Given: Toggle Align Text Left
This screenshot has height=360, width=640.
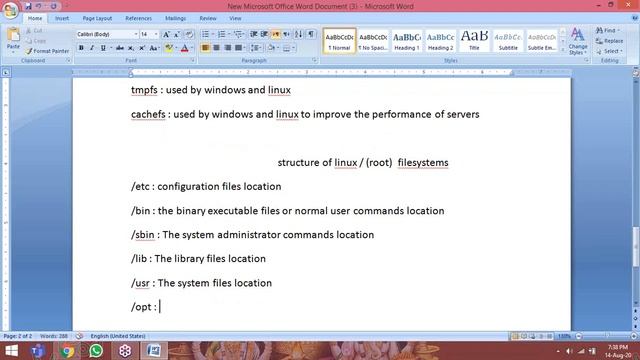Looking at the screenshot, I should 205,48.
